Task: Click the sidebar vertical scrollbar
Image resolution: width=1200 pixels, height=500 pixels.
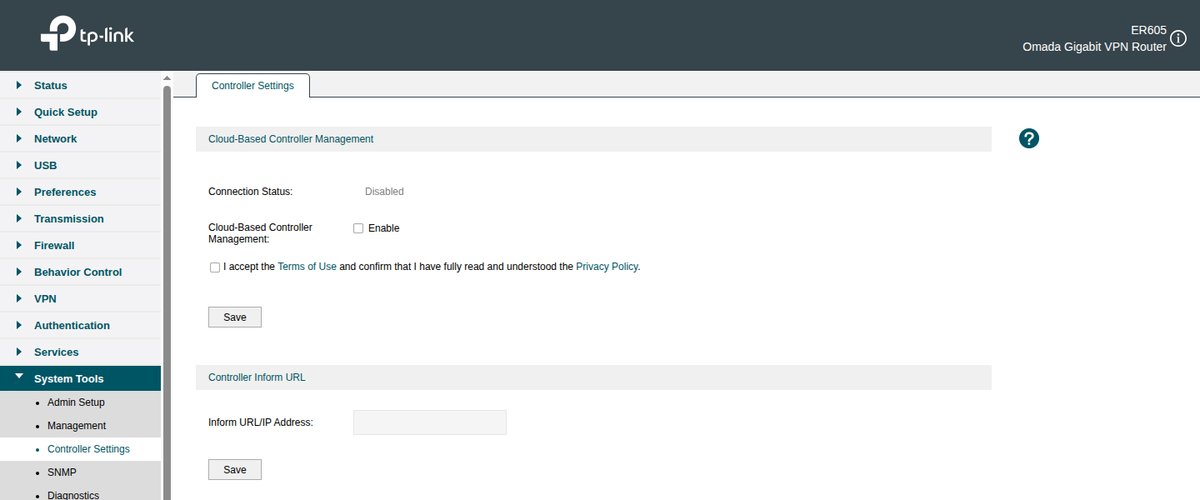Action: tap(167, 292)
